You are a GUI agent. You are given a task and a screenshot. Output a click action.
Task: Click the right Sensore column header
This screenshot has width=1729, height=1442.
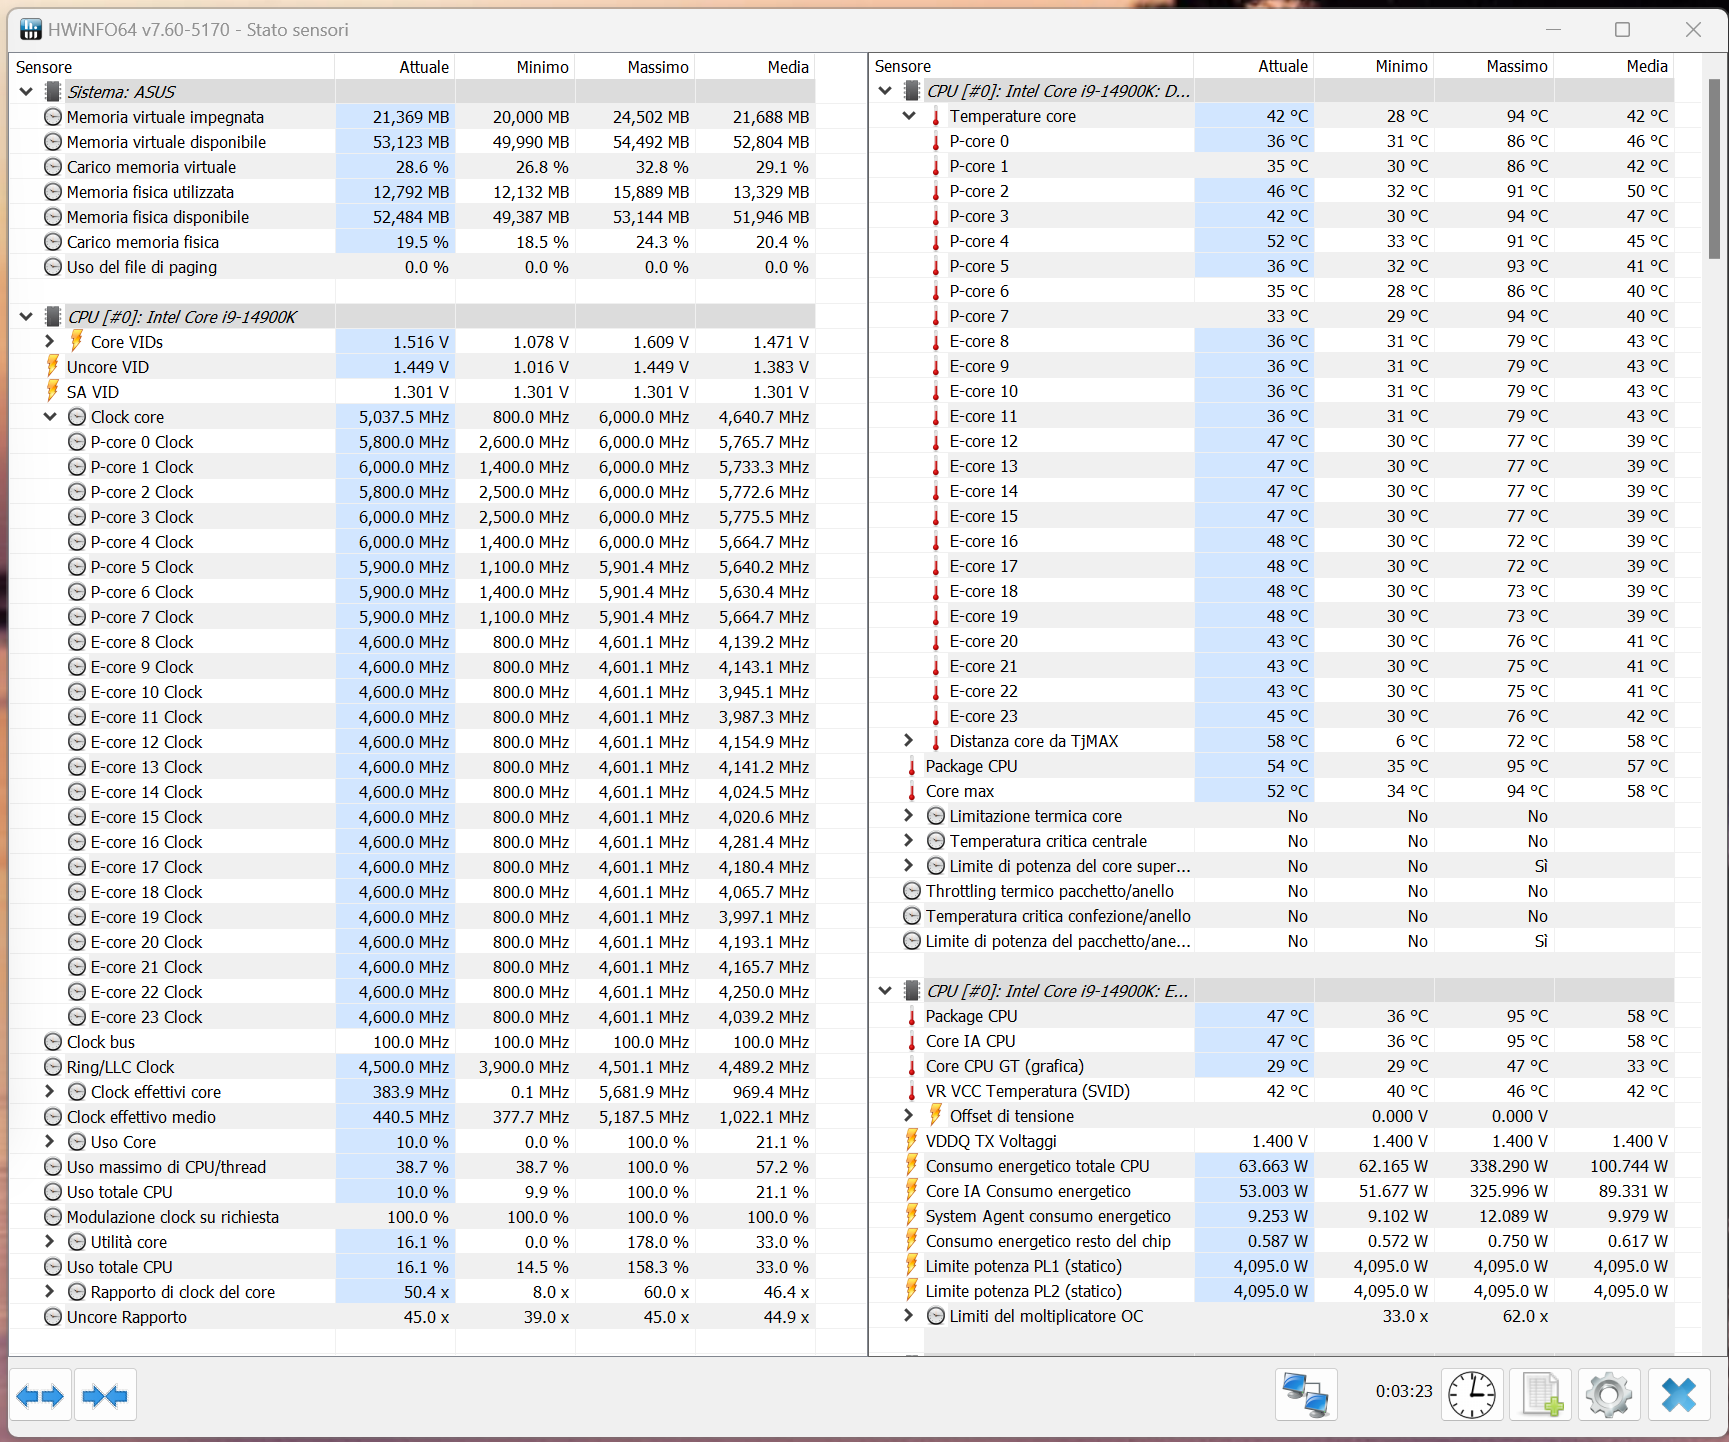1031,66
